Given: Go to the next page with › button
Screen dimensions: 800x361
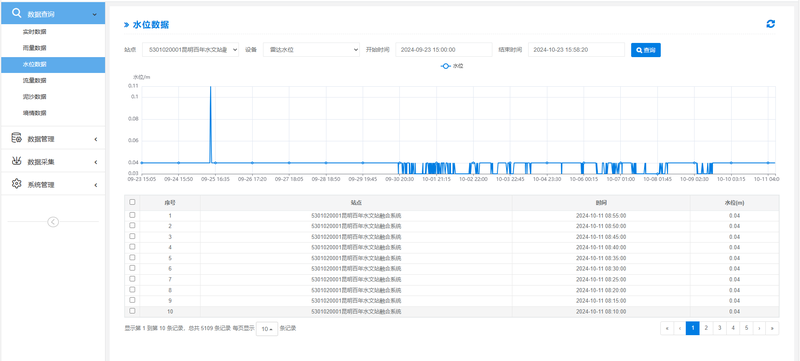Looking at the screenshot, I should (x=759, y=328).
